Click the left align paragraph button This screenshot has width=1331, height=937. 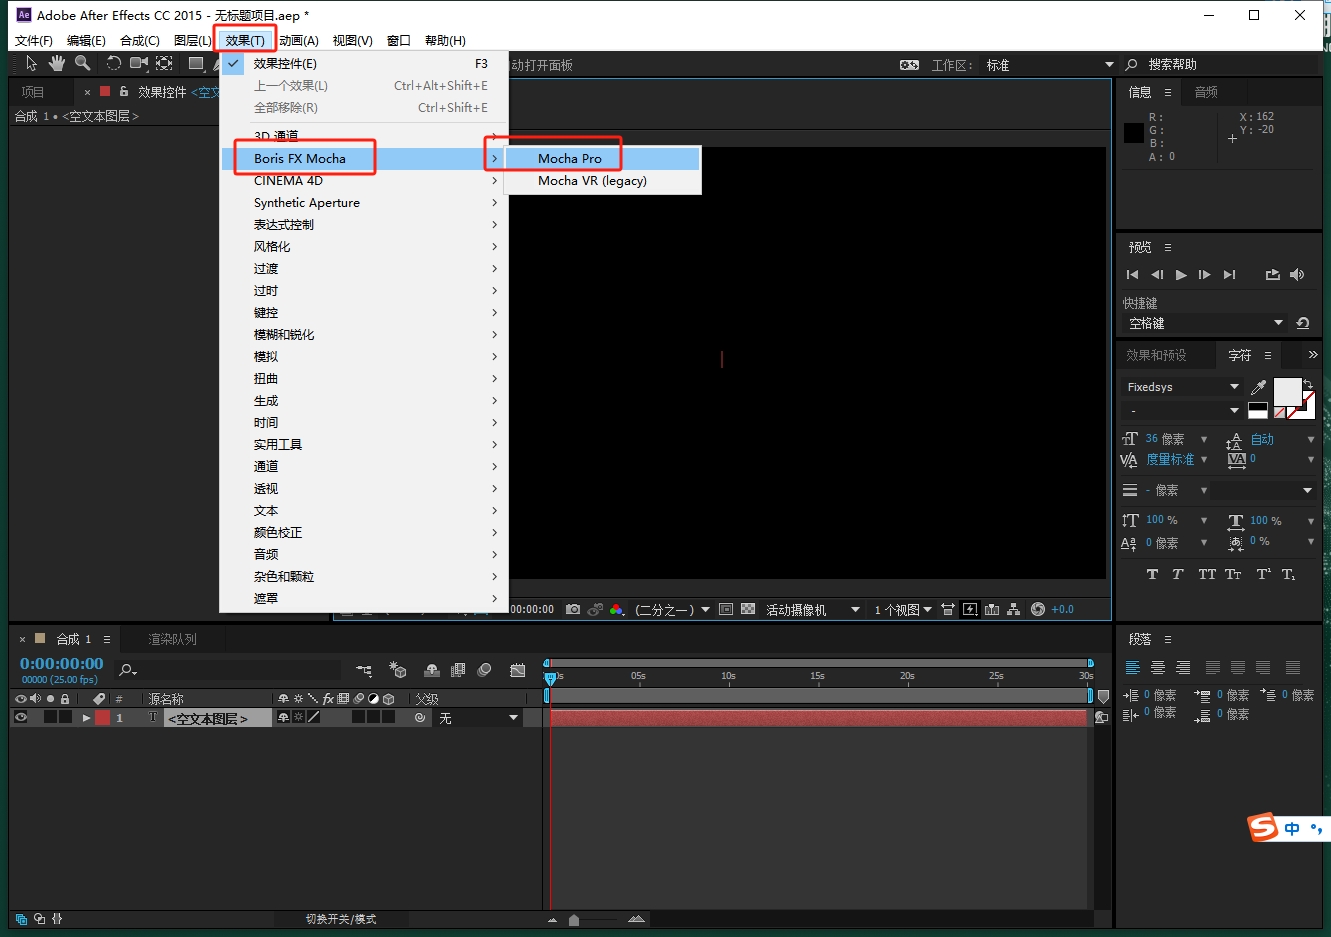[x=1133, y=668]
